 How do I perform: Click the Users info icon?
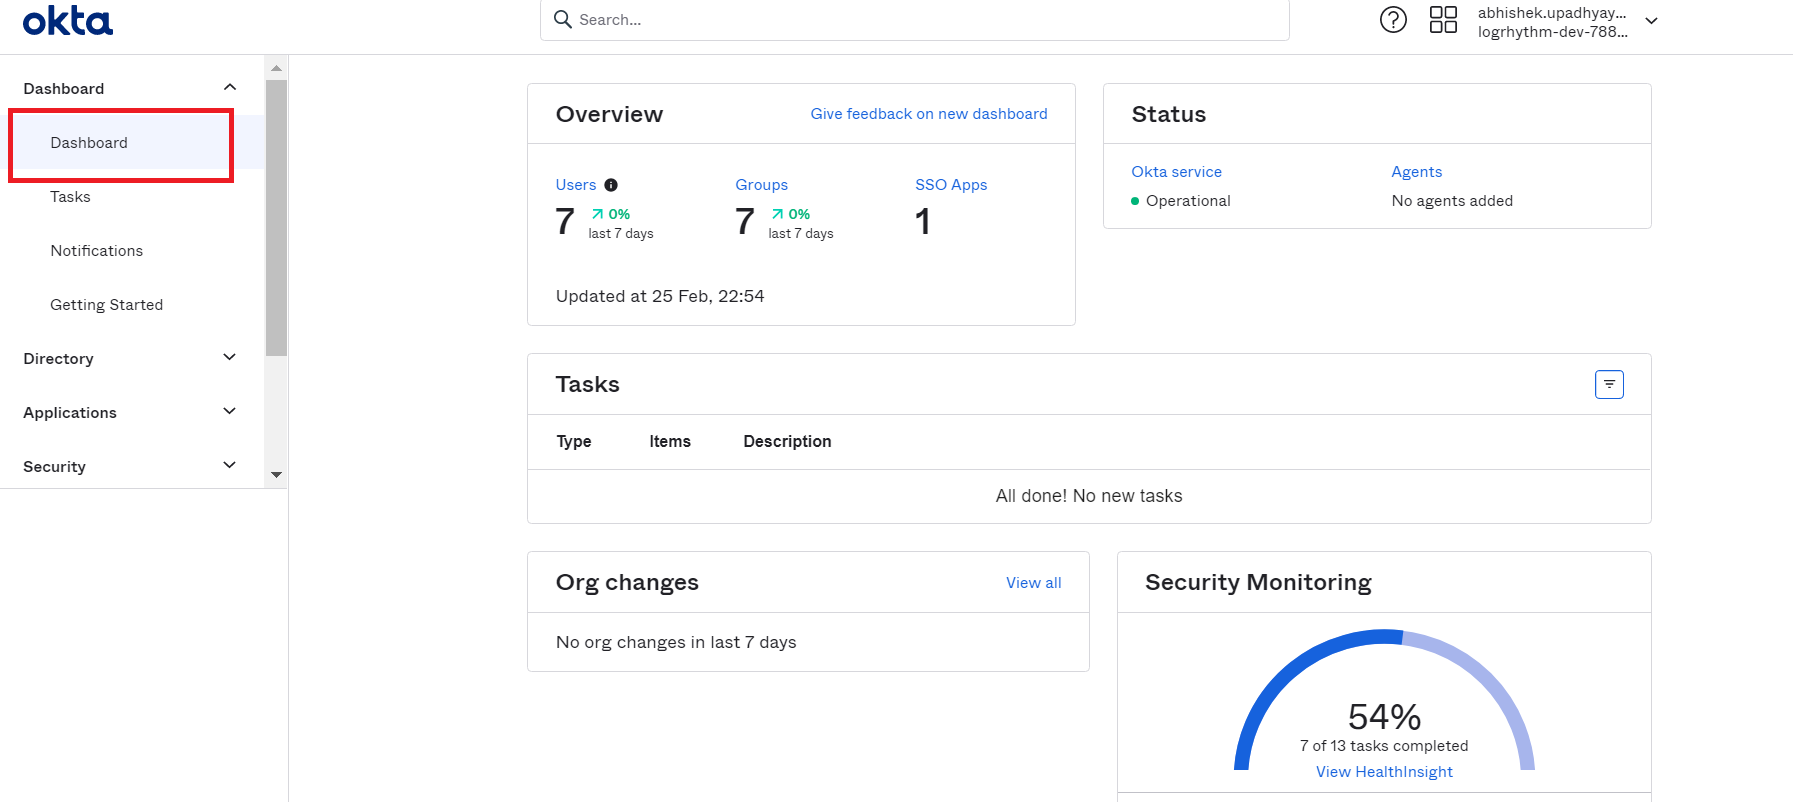pyautogui.click(x=611, y=185)
